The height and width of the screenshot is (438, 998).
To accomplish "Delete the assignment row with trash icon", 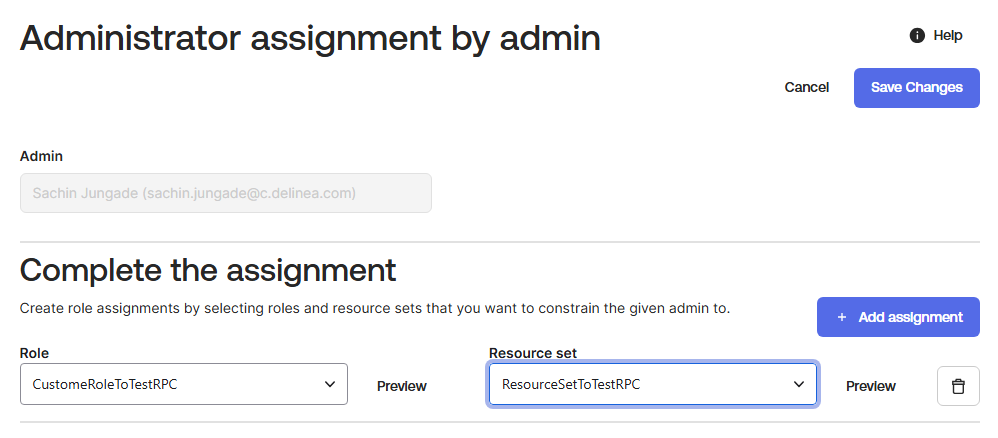I will tap(958, 386).
